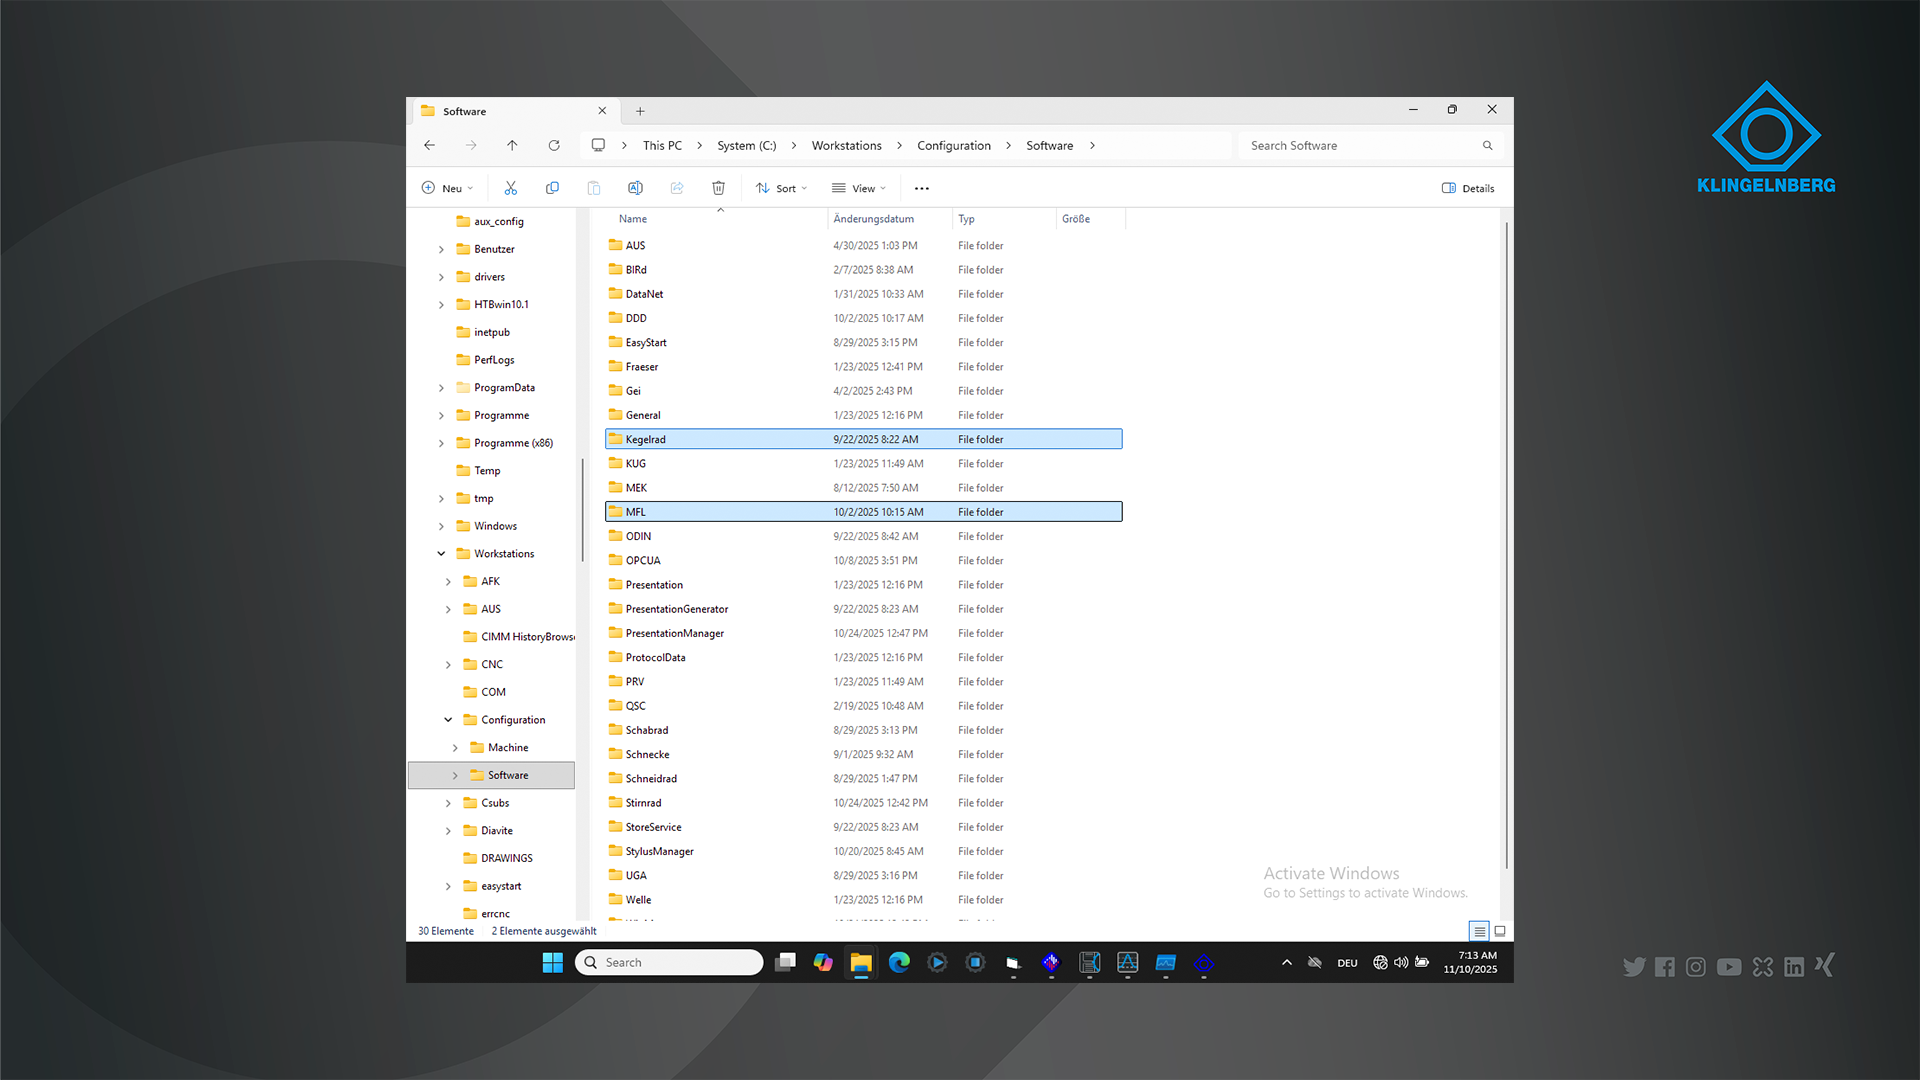Click the Configuration breadcrumb
Image resolution: width=1920 pixels, height=1080 pixels.
[x=954, y=146]
